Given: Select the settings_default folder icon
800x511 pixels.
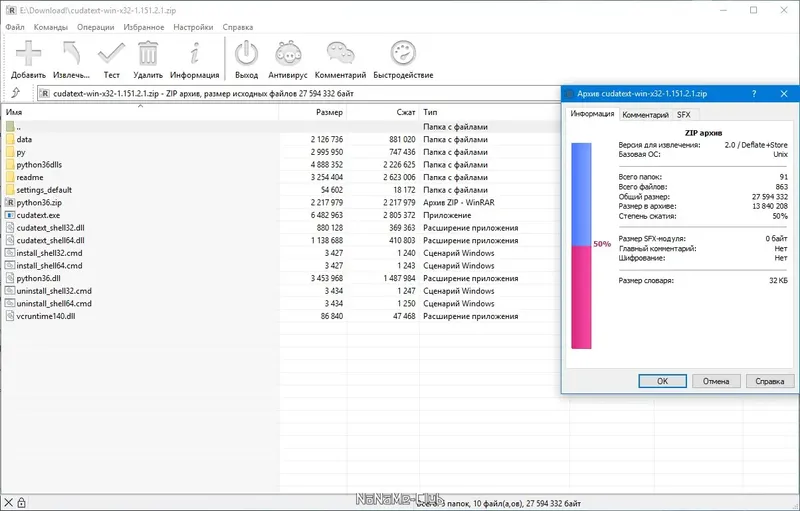Looking at the screenshot, I should [10, 190].
